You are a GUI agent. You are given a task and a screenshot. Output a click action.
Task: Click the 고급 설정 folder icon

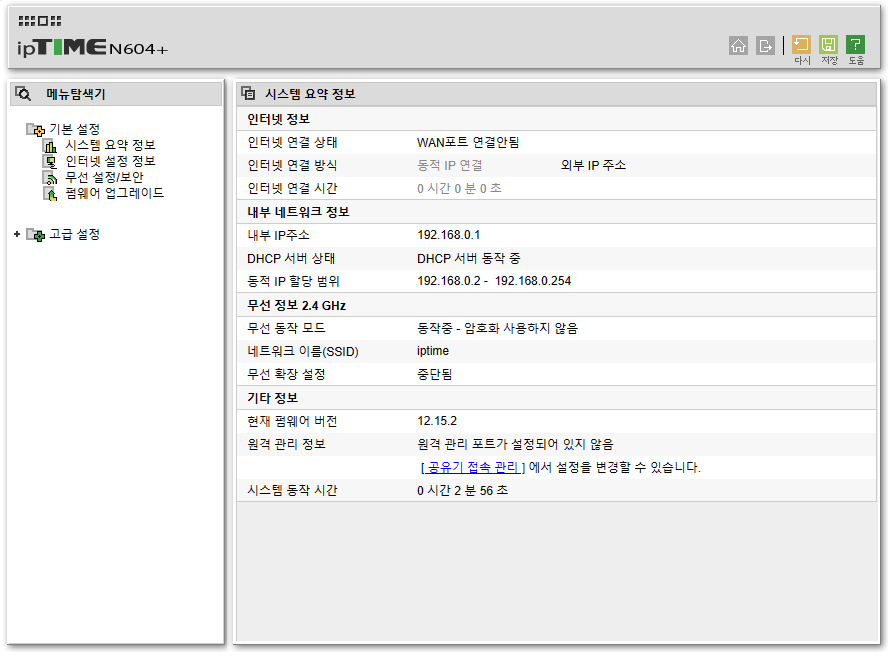[x=35, y=234]
